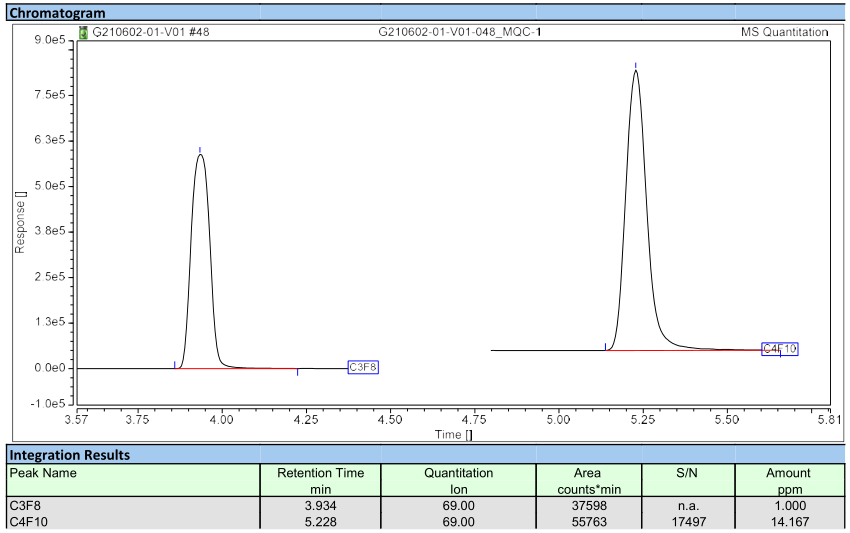The image size is (850, 533).
Task: Click the 4.00 time axis tick label
Action: 222,420
